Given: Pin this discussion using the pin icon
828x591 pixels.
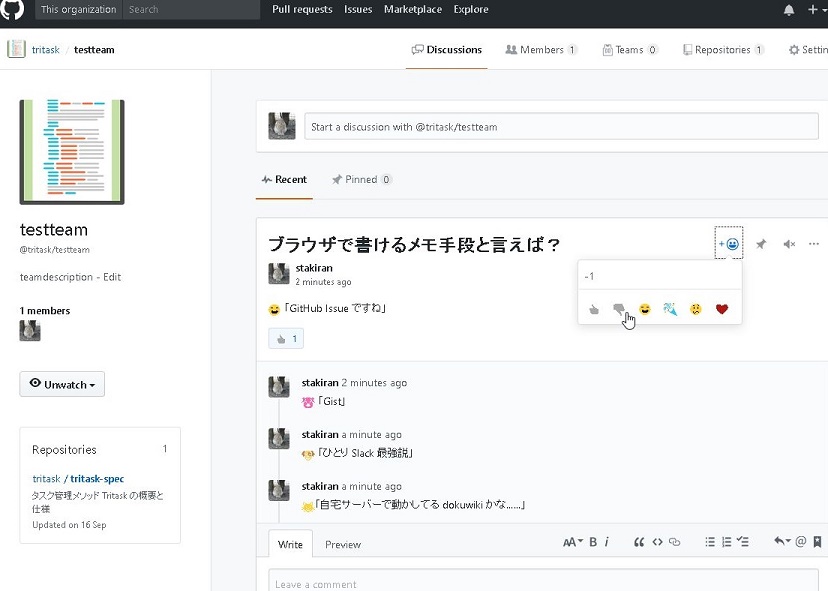Looking at the screenshot, I should [760, 243].
